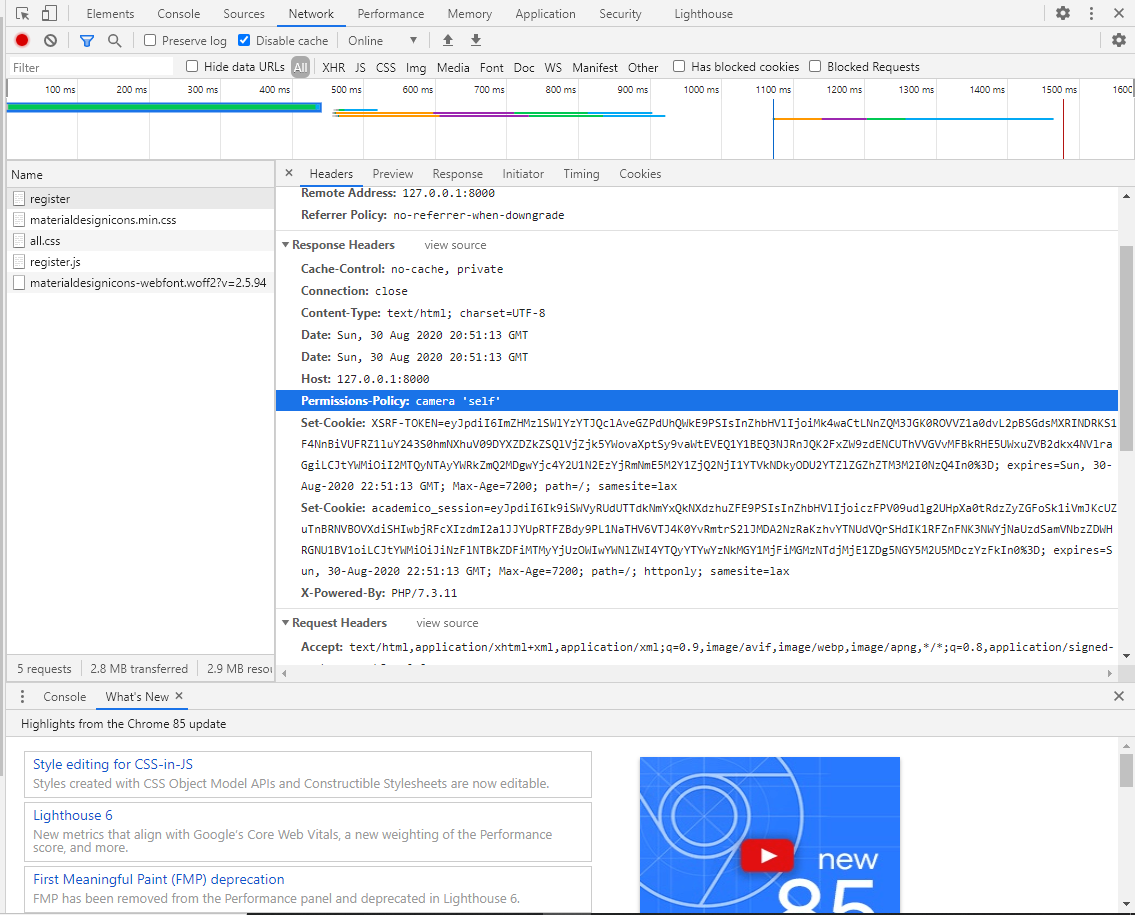Open DevTools settings gear

tap(1063, 13)
